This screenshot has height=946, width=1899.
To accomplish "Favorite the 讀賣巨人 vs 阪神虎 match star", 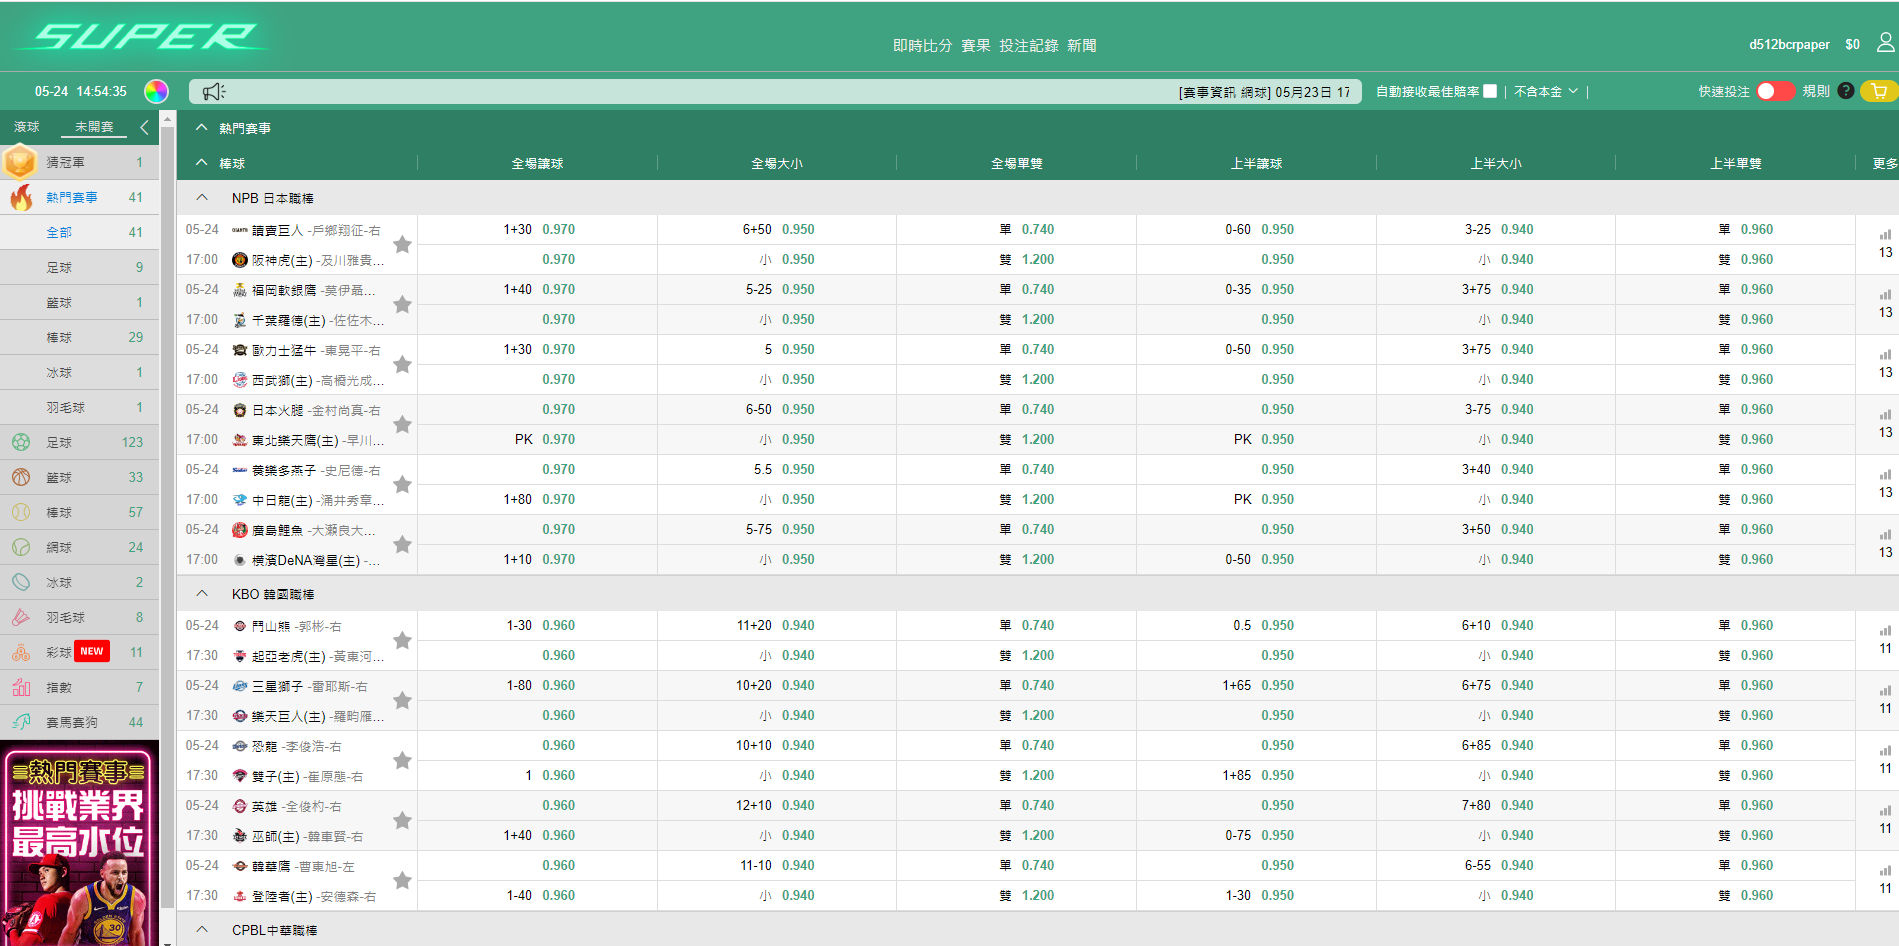I will coord(402,244).
